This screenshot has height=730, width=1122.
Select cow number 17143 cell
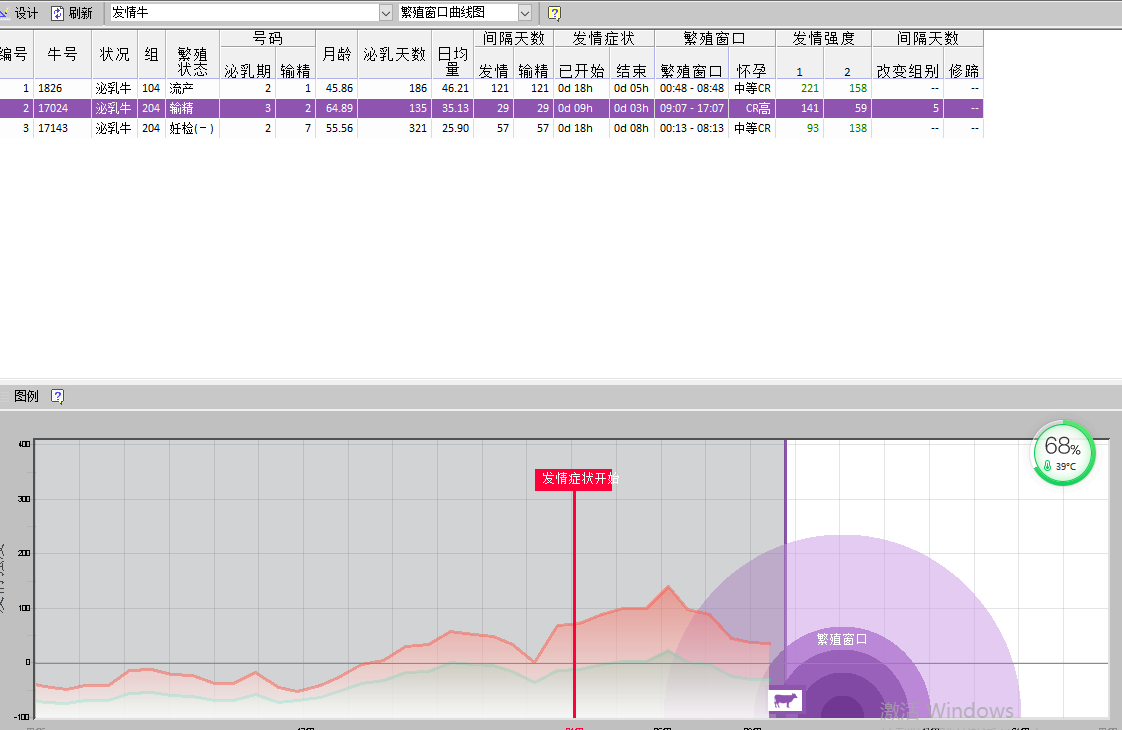(x=62, y=128)
